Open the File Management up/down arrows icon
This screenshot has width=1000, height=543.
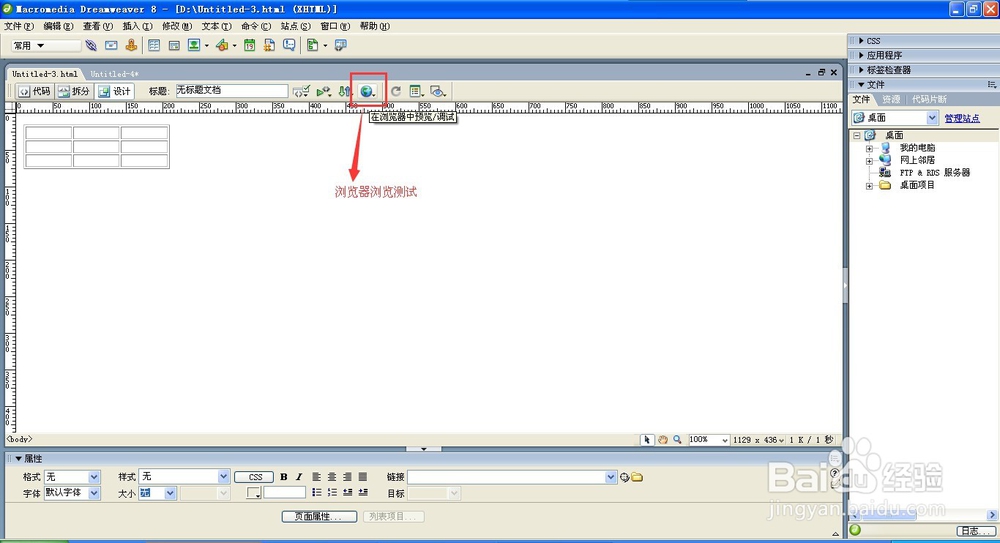tap(344, 91)
